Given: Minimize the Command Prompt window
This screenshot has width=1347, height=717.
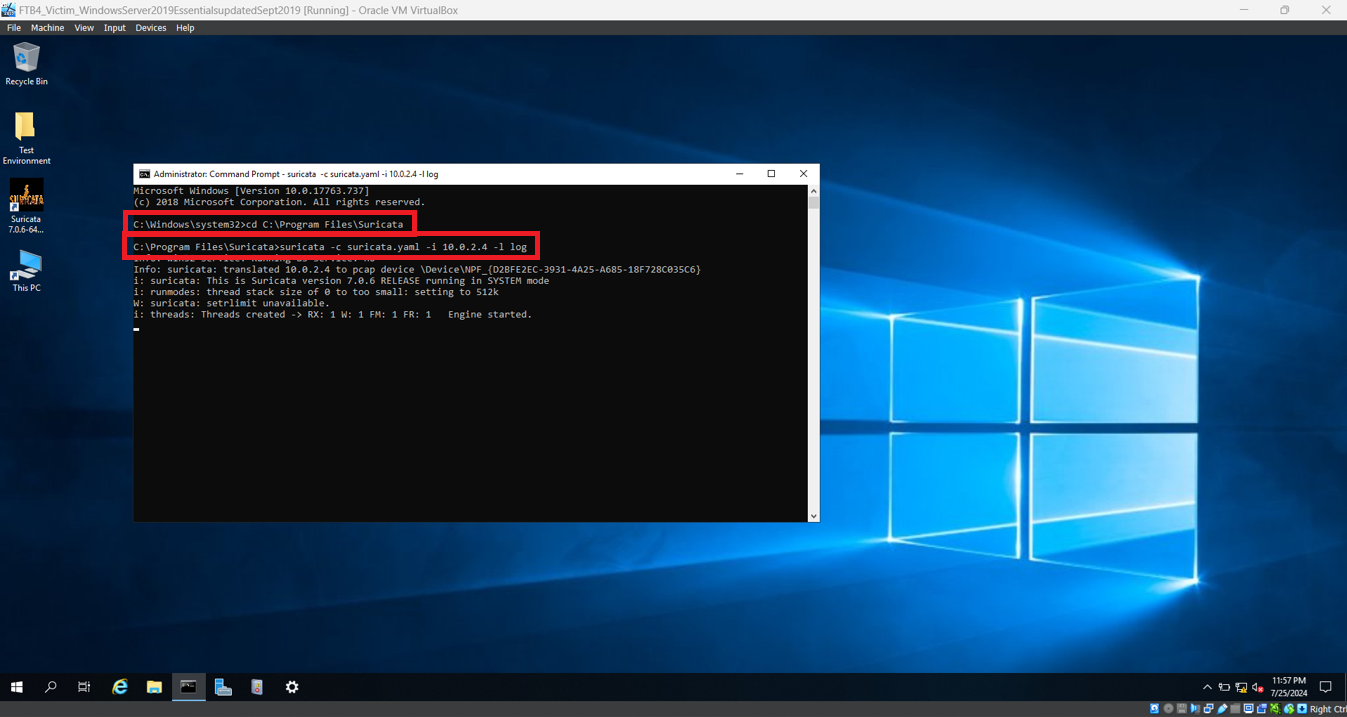Looking at the screenshot, I should click(740, 174).
